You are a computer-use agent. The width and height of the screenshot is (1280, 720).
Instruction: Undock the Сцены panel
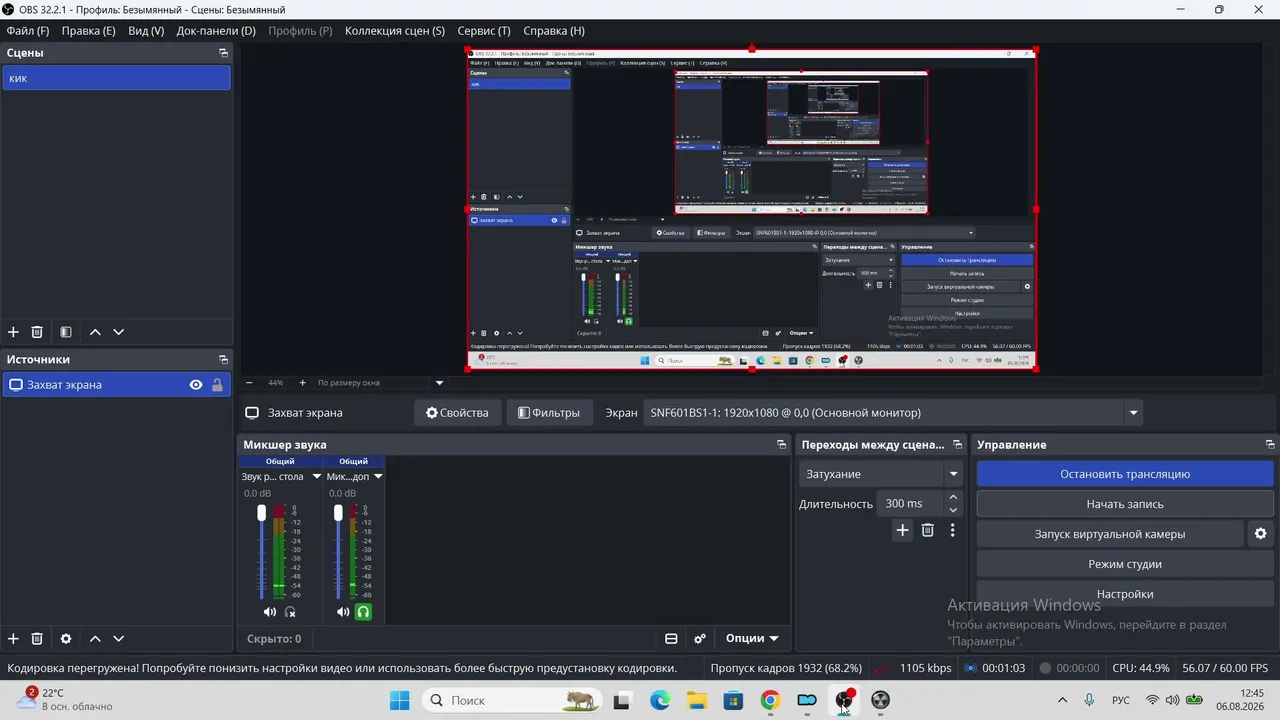pyautogui.click(x=223, y=53)
